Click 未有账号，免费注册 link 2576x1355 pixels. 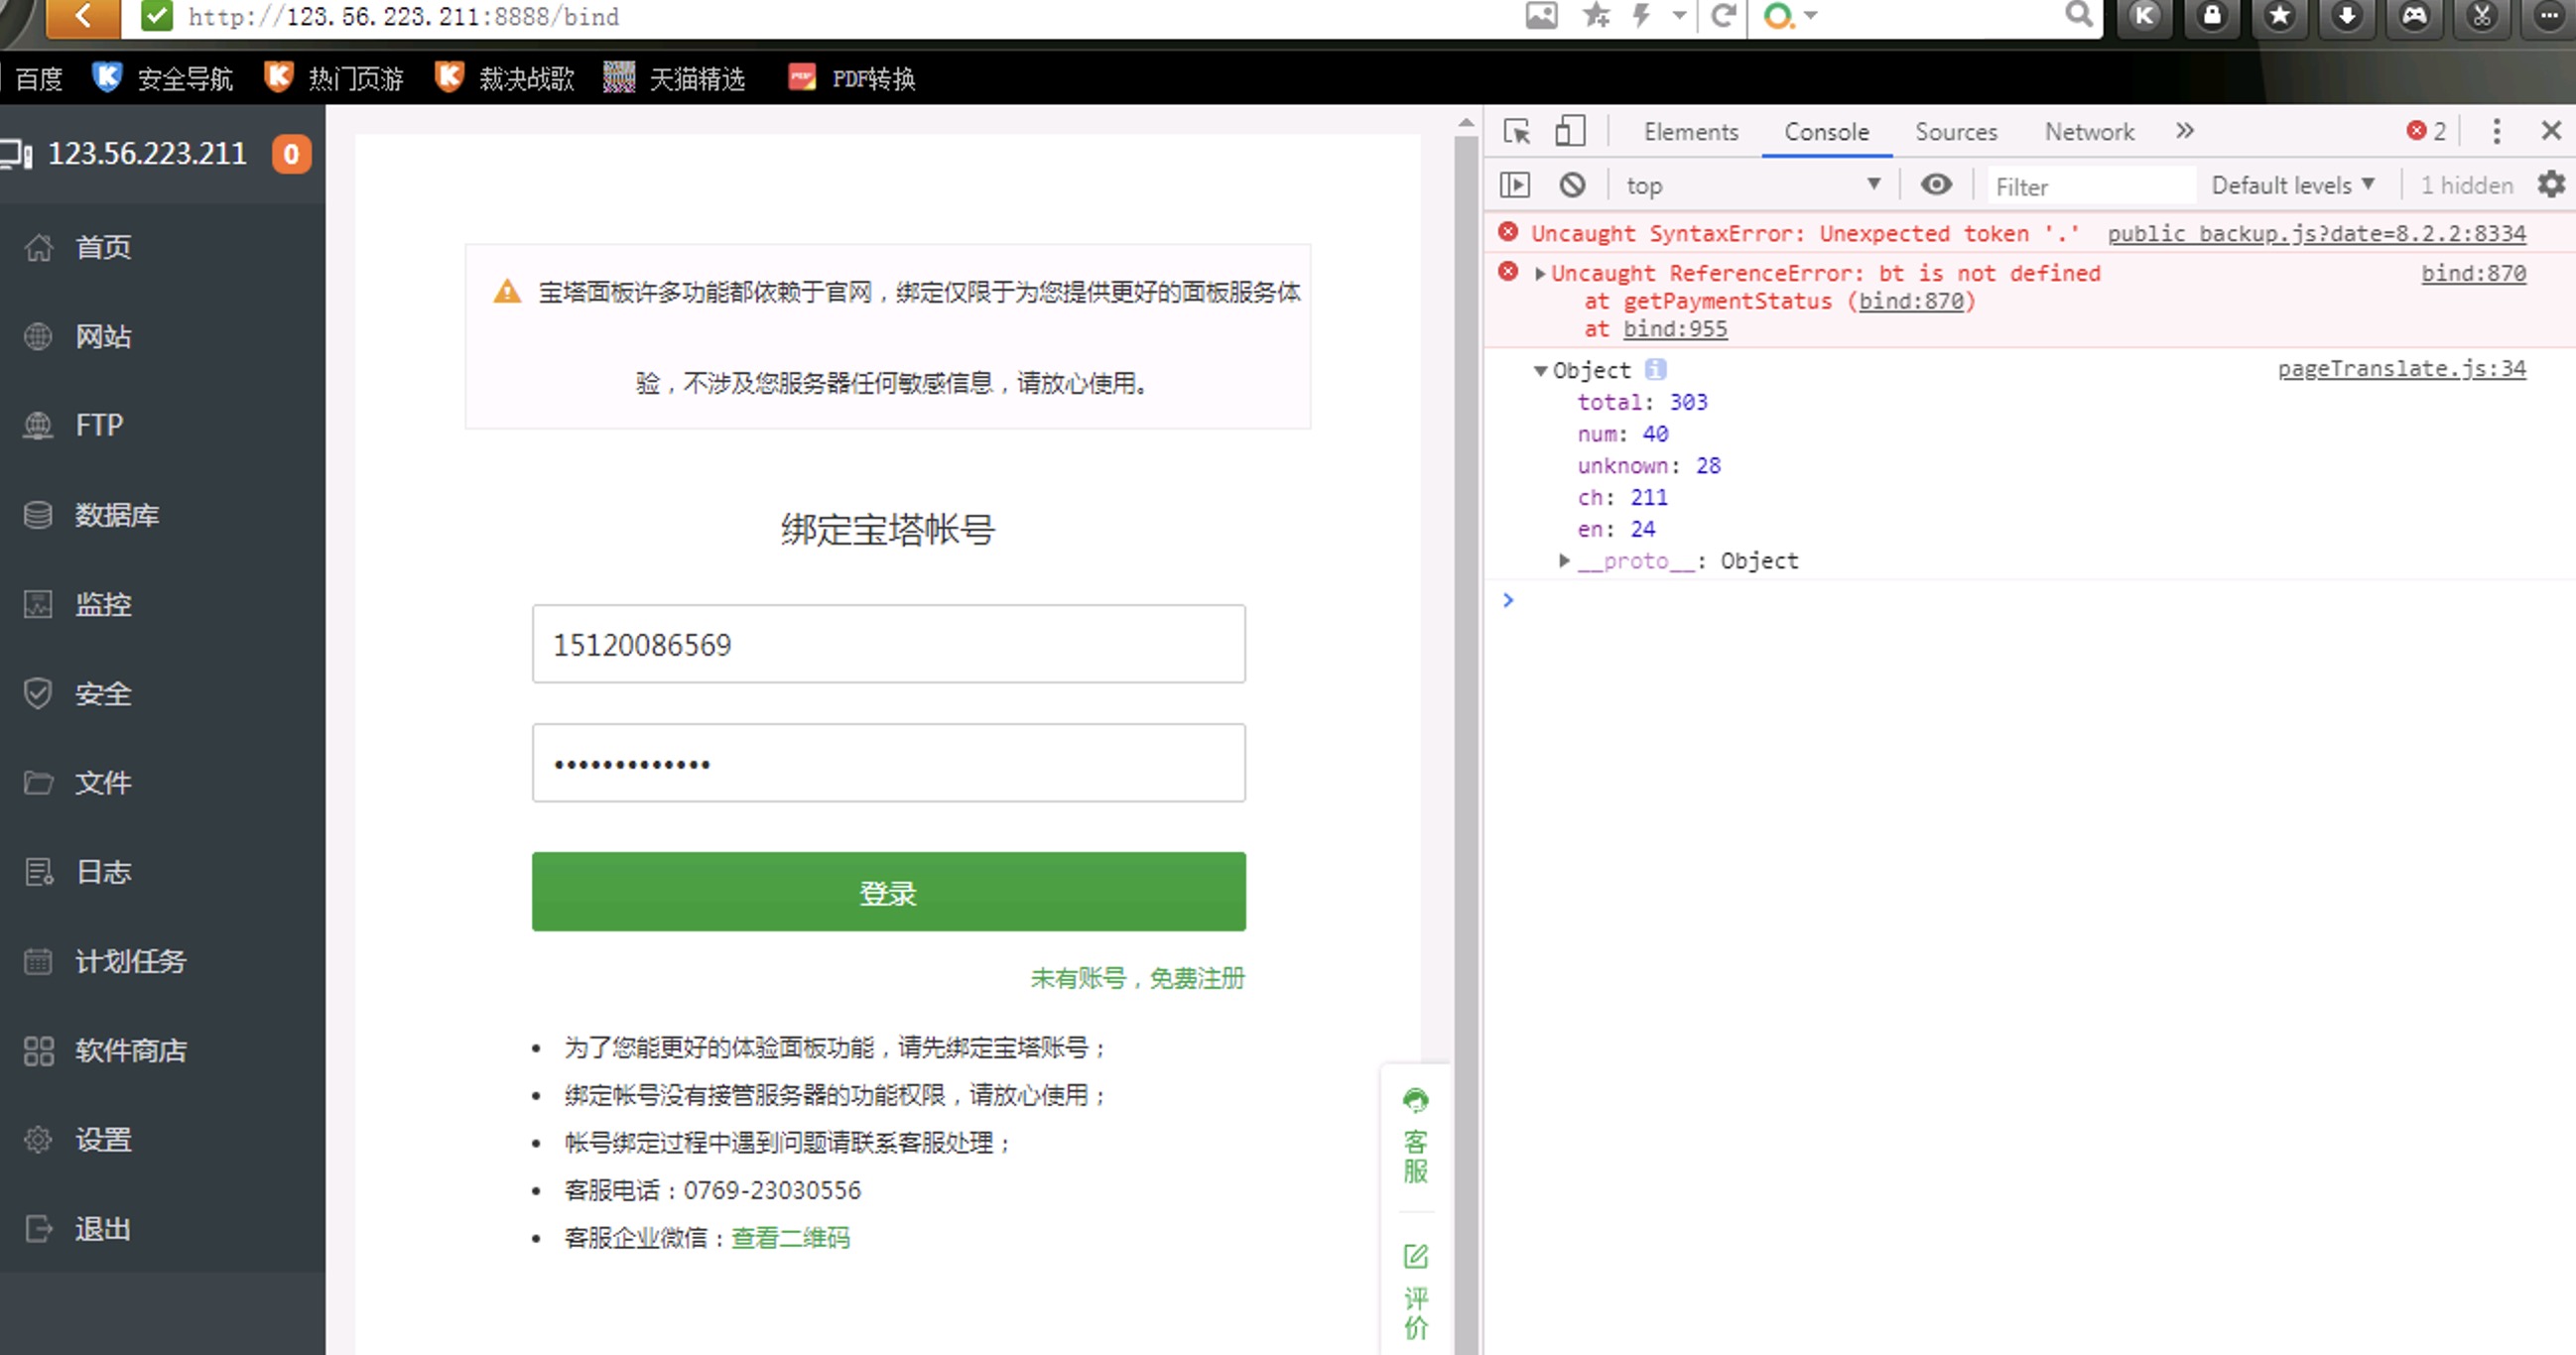click(x=1138, y=978)
